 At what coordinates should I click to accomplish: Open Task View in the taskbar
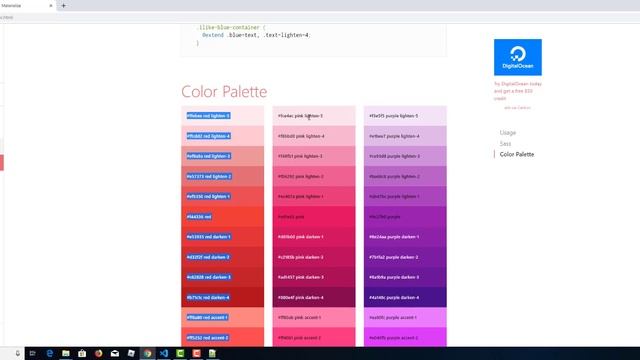[x=33, y=353]
